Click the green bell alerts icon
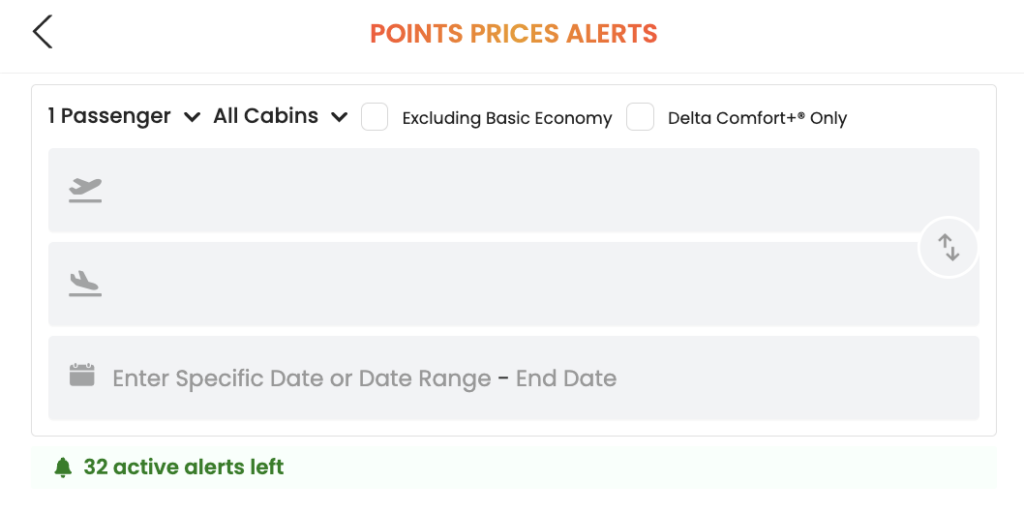The width and height of the screenshot is (1024, 513). [63, 467]
